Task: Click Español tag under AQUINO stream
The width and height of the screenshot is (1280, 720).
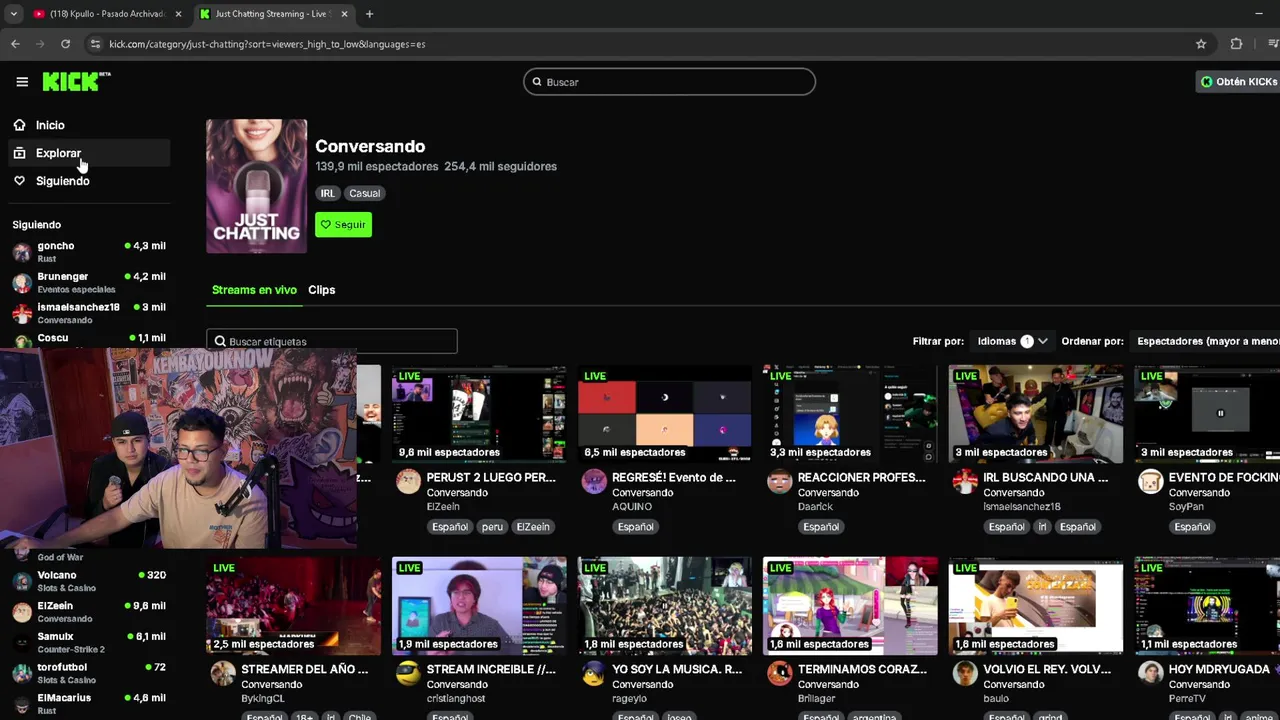Action: (635, 527)
